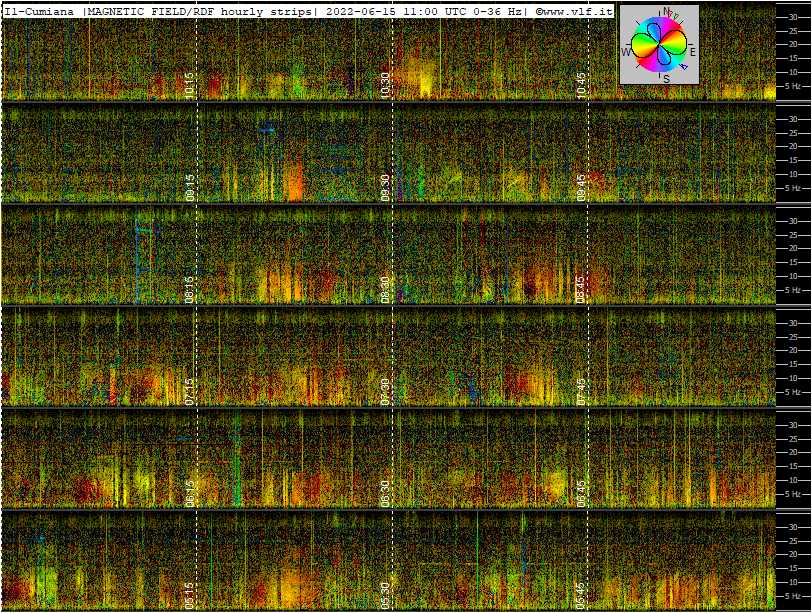
Task: Click the I1-Cumiana station name in the title
Action: click(41, 11)
